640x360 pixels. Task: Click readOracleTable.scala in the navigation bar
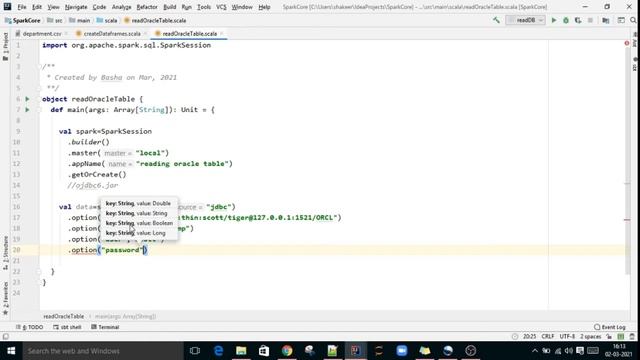coord(155,20)
